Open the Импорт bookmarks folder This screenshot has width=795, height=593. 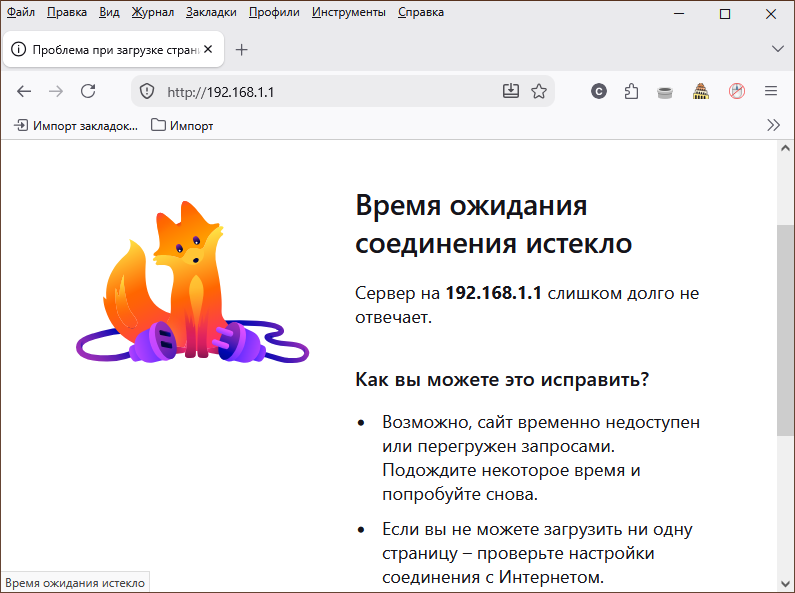click(x=182, y=125)
